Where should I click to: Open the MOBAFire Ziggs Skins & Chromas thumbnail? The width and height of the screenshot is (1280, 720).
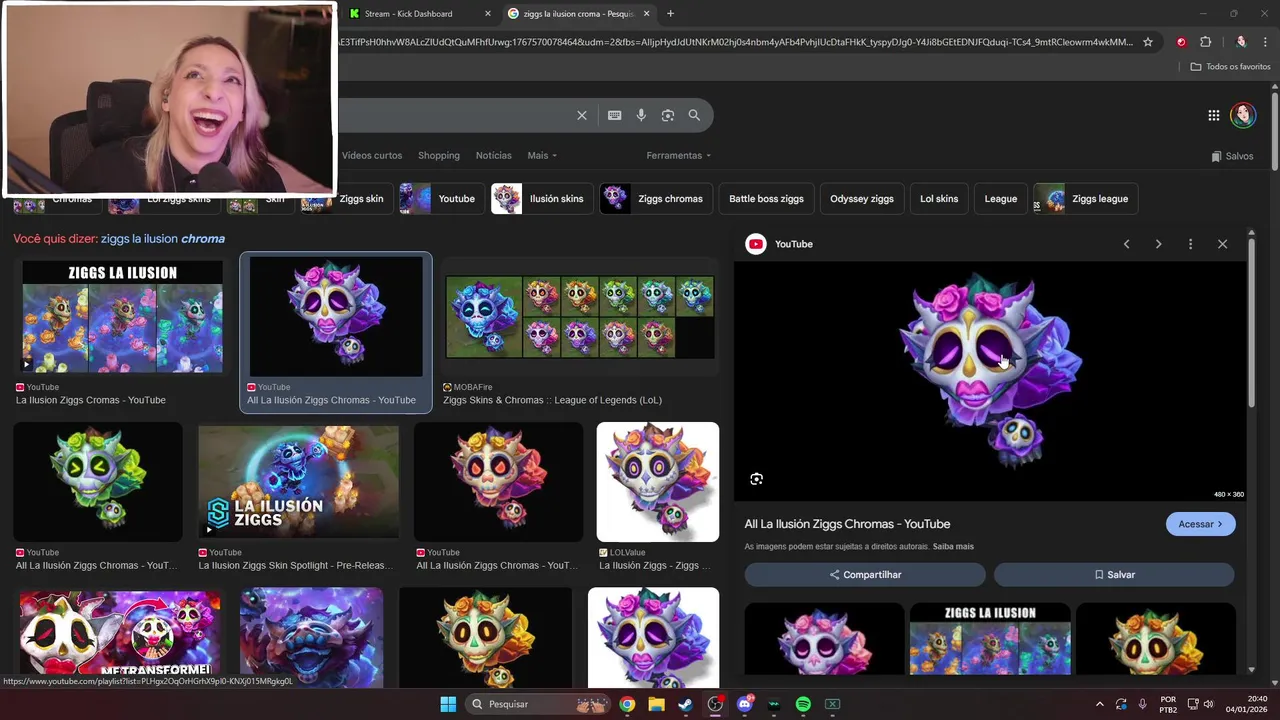point(580,316)
